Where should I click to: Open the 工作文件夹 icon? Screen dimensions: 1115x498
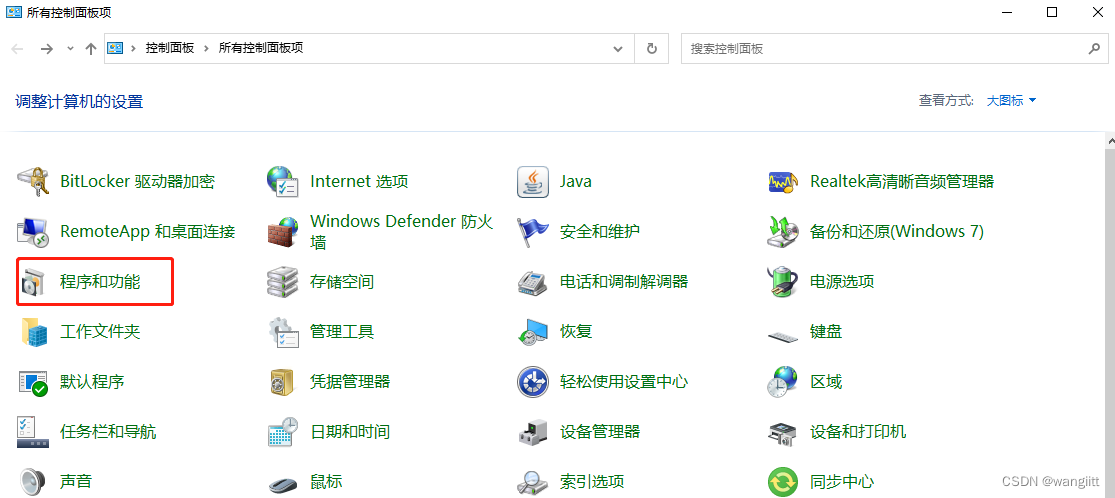coord(33,332)
